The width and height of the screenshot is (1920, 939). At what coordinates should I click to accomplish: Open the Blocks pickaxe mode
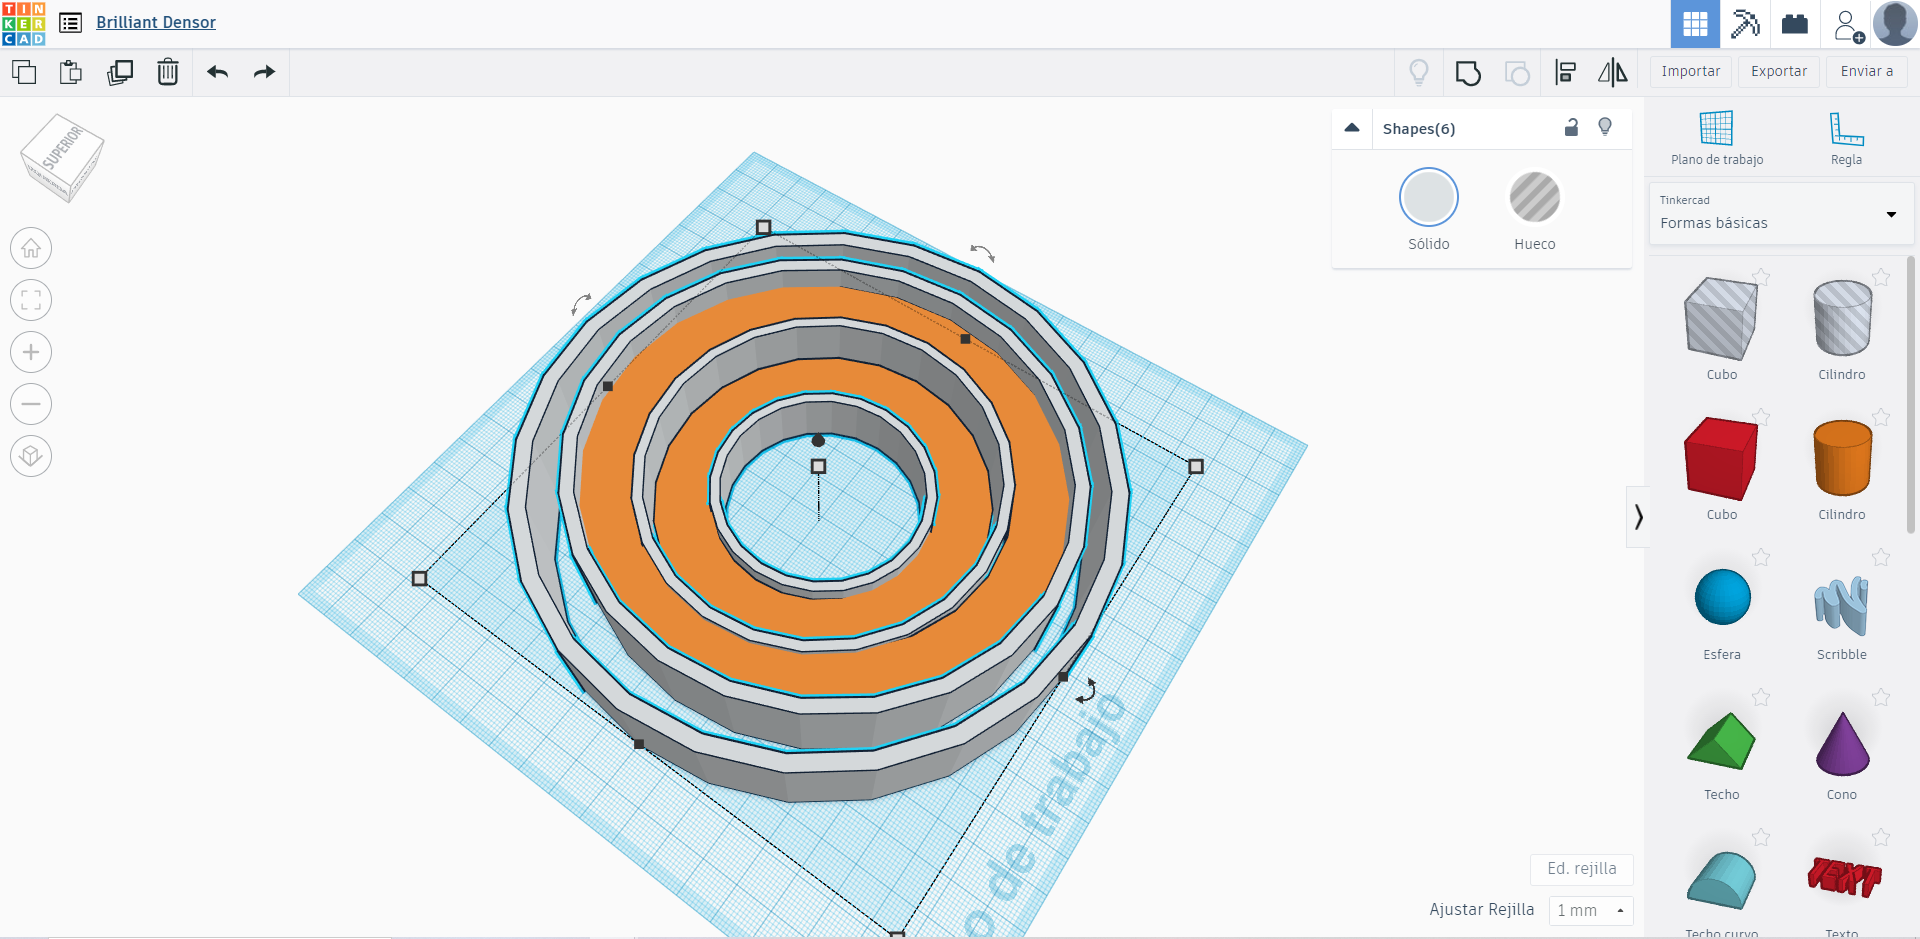[1745, 24]
